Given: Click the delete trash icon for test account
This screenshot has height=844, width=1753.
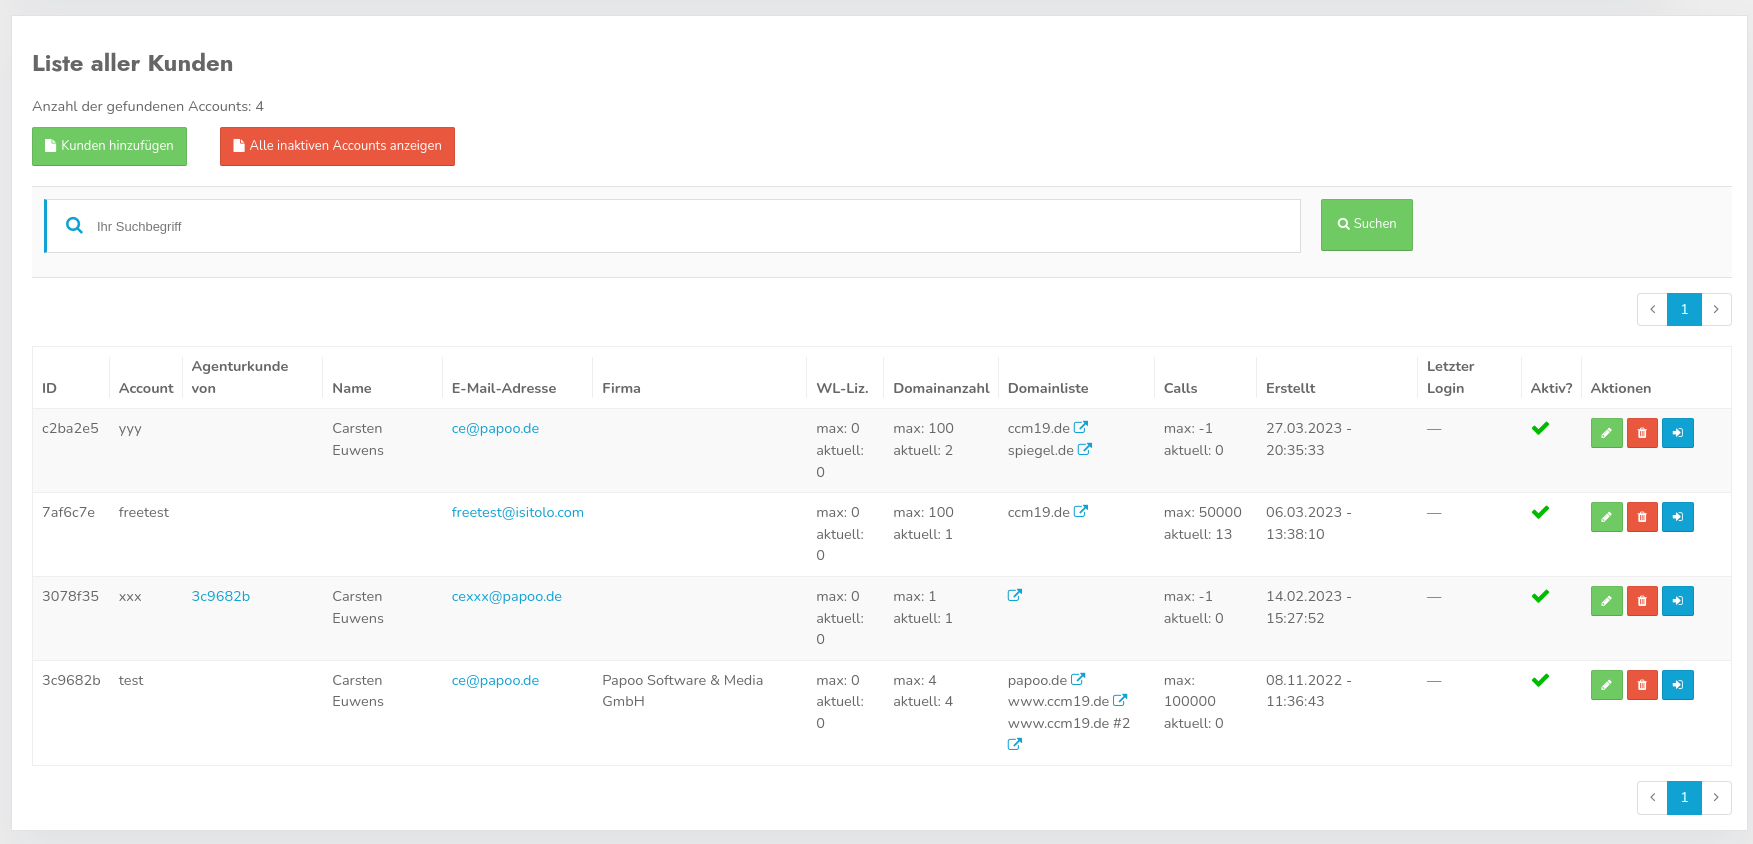Looking at the screenshot, I should pos(1642,685).
